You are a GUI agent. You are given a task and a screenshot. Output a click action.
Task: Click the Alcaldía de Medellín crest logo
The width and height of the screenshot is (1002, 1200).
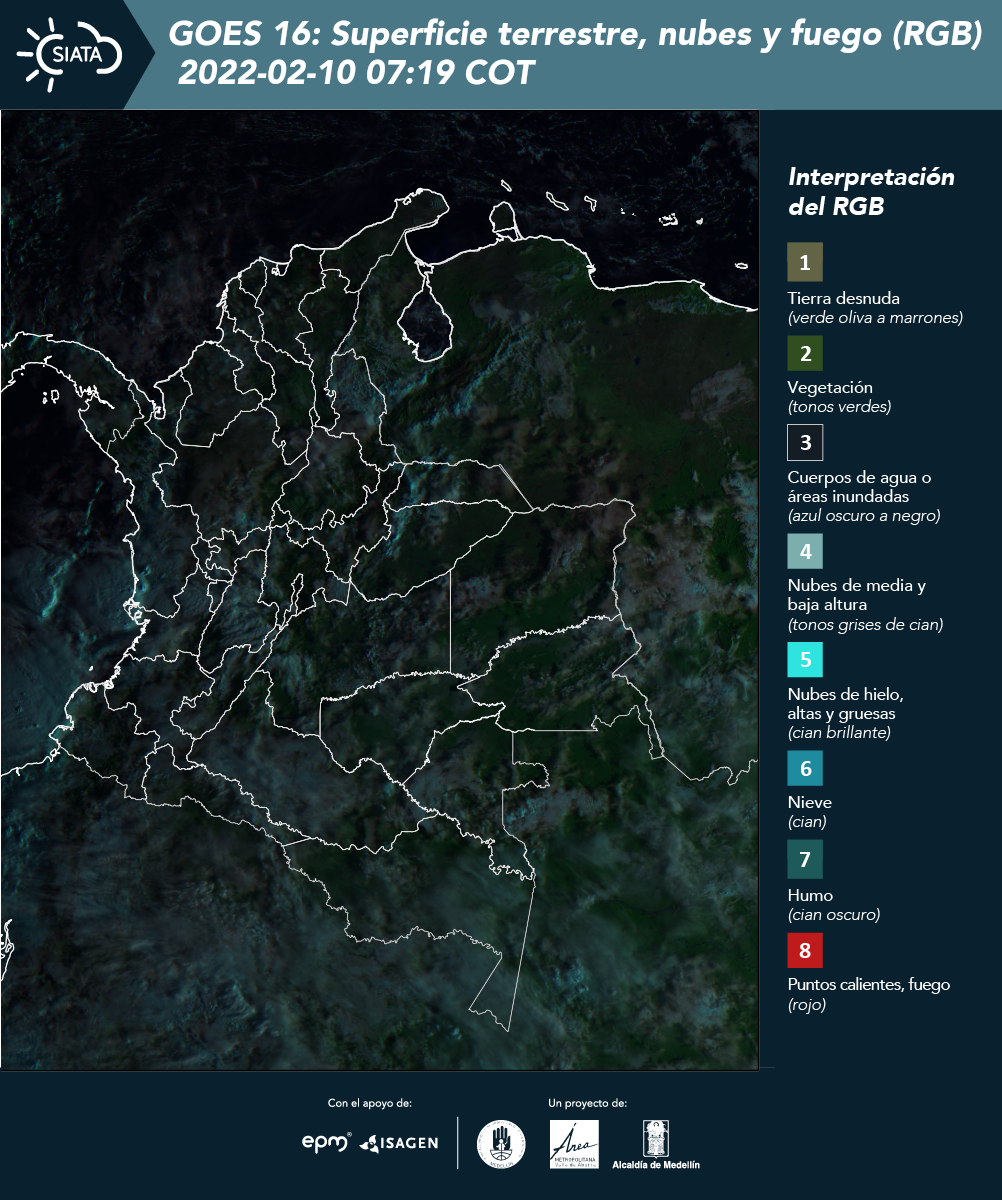(x=656, y=1144)
